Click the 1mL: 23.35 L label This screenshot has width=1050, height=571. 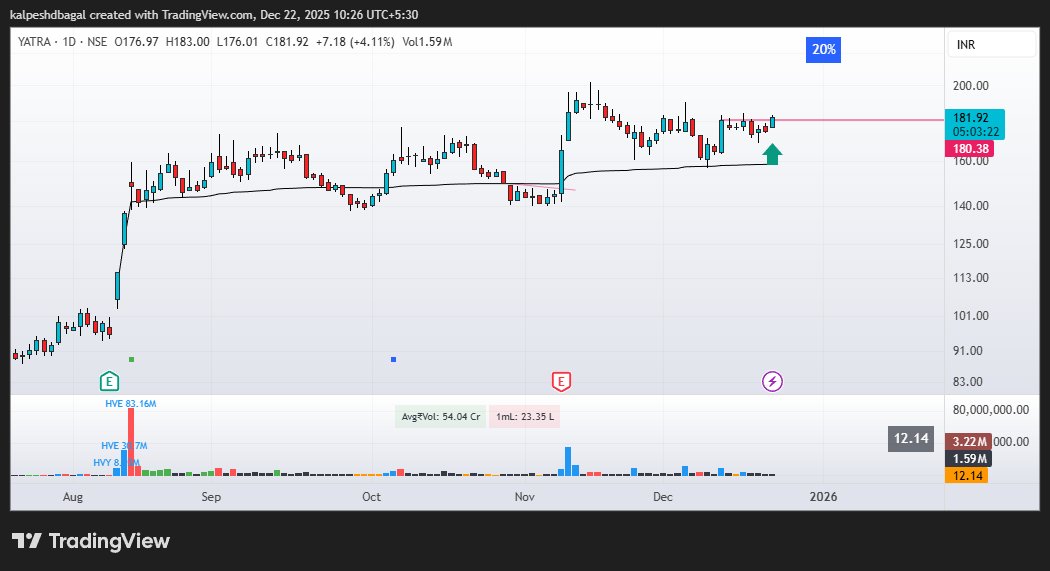click(524, 416)
